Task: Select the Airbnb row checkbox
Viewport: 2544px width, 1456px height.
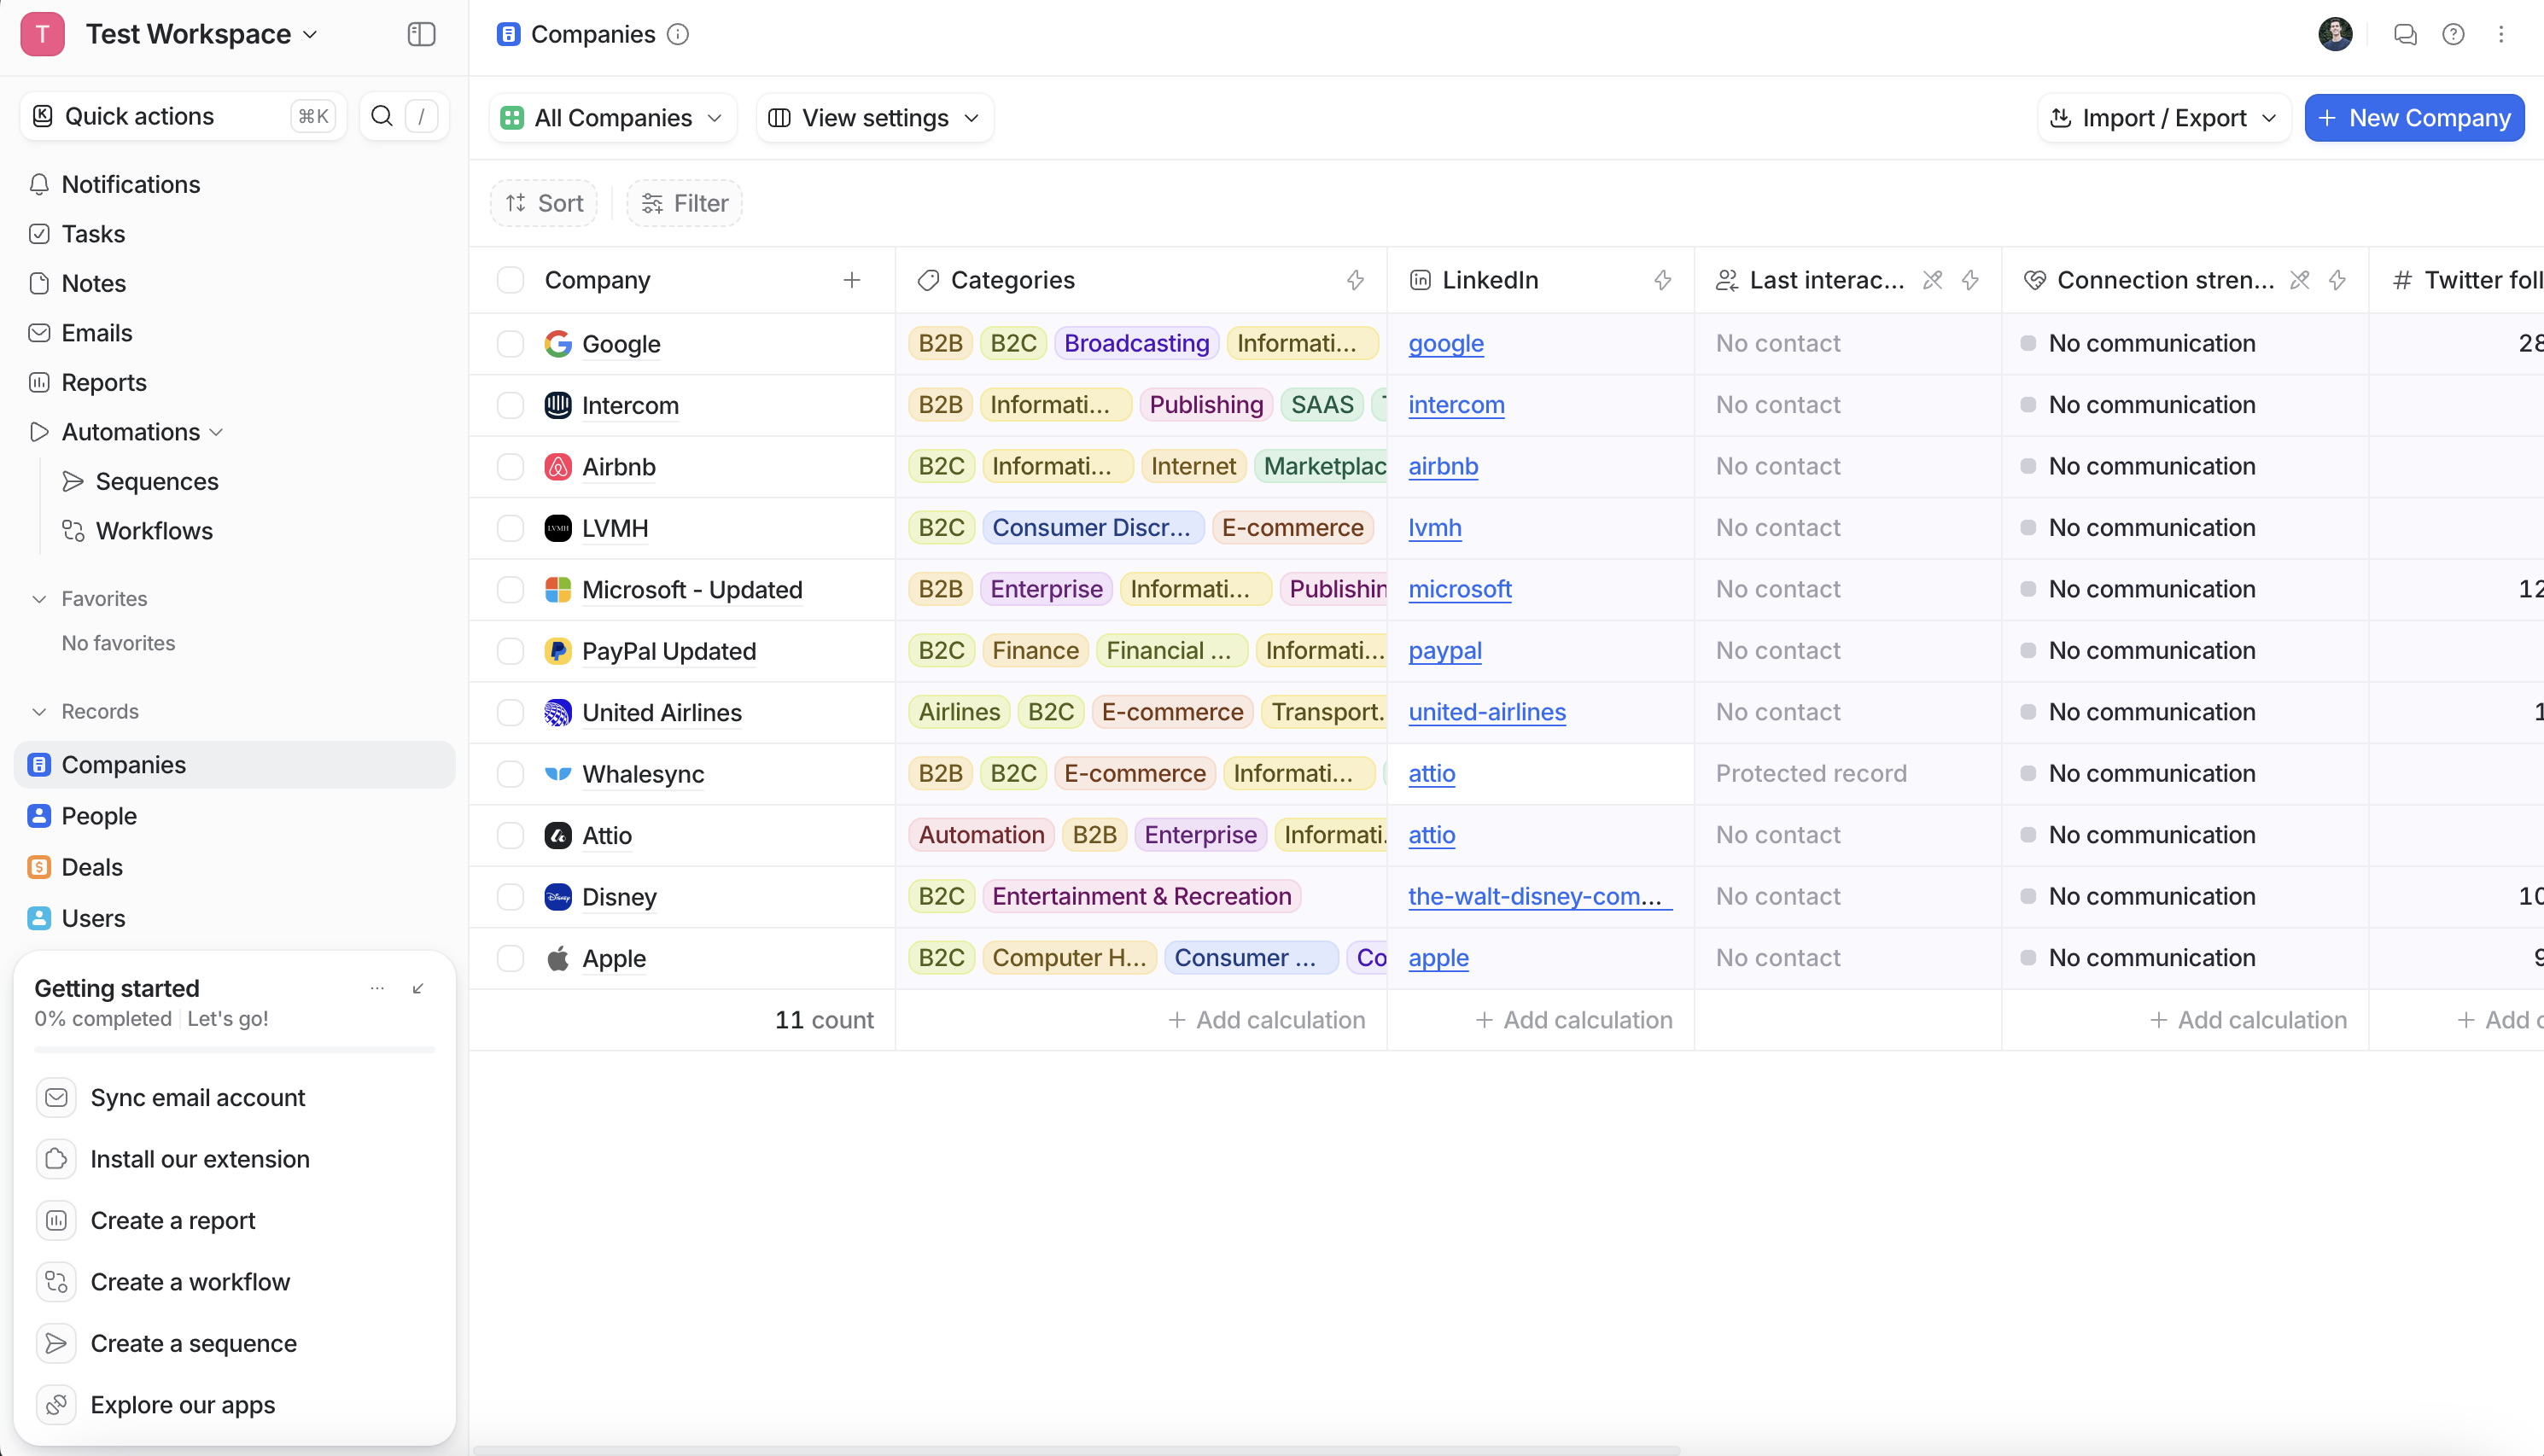Action: [x=510, y=467]
